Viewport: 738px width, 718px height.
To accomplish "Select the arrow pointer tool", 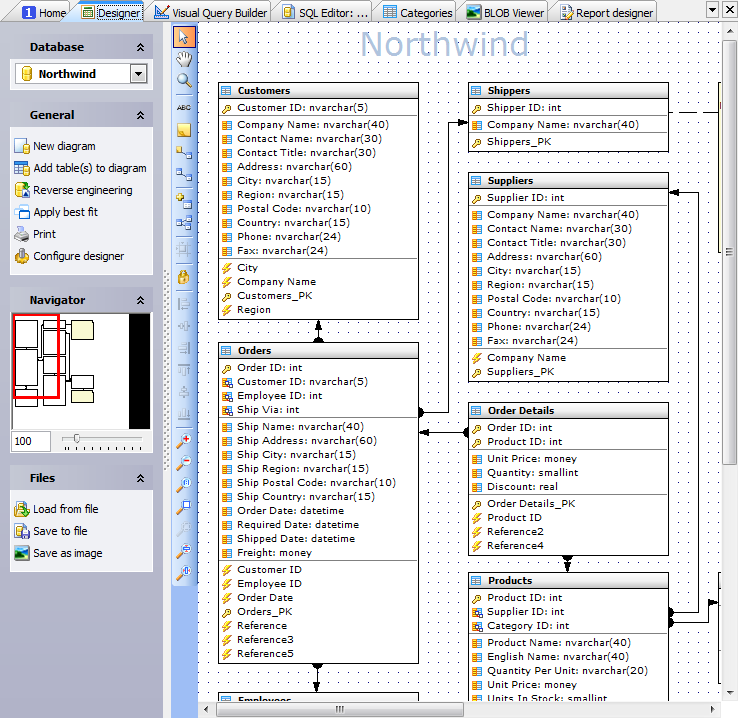I will [184, 37].
